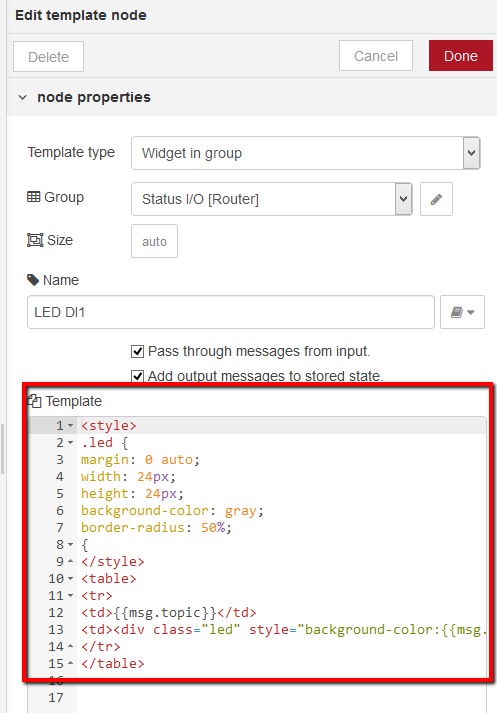Screen dimensions: 497x713
Task: Open the book icon dropdown beside Name
Action: pyautogui.click(x=462, y=312)
